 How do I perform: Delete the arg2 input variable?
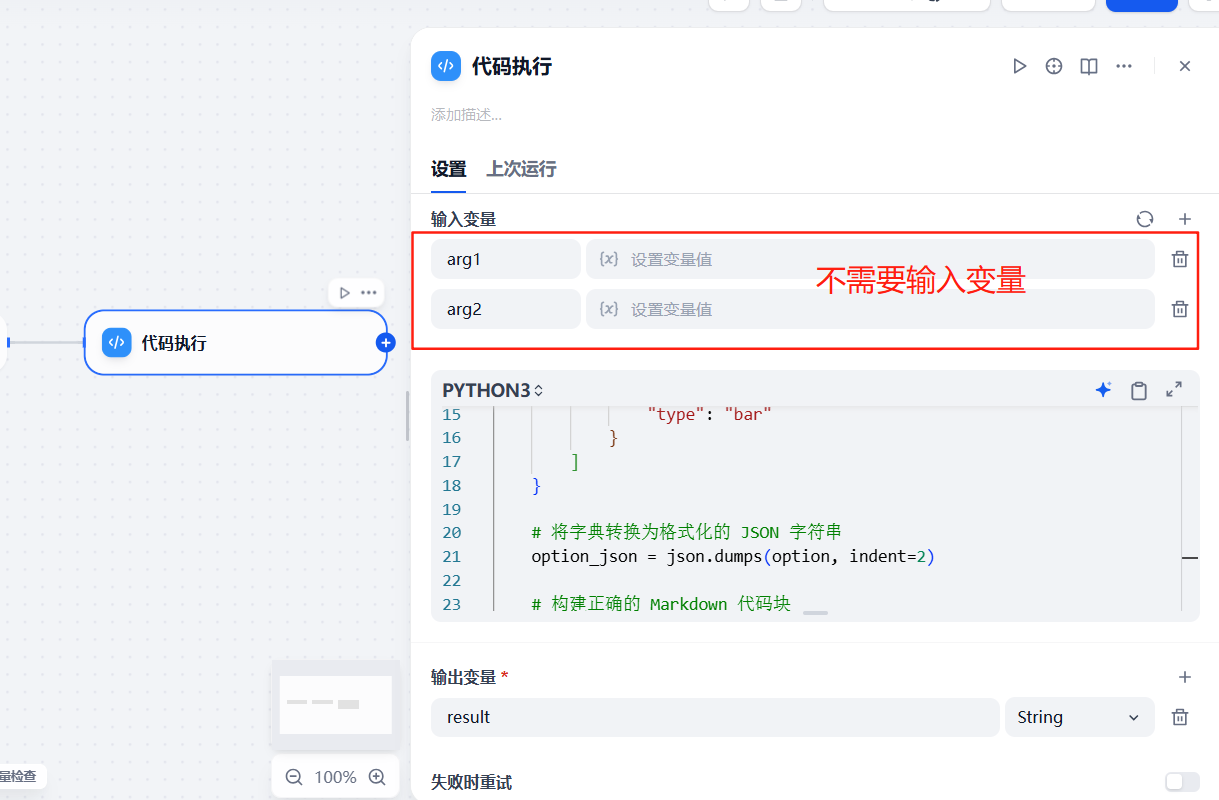[1180, 309]
